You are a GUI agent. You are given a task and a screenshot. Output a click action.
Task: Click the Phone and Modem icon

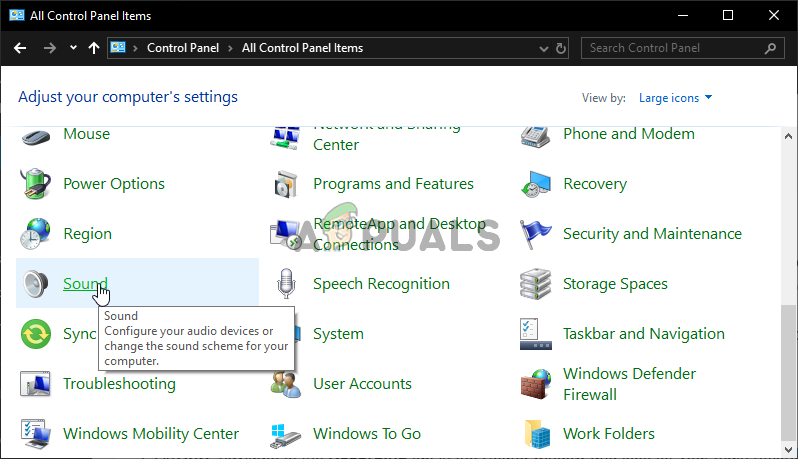[536, 134]
